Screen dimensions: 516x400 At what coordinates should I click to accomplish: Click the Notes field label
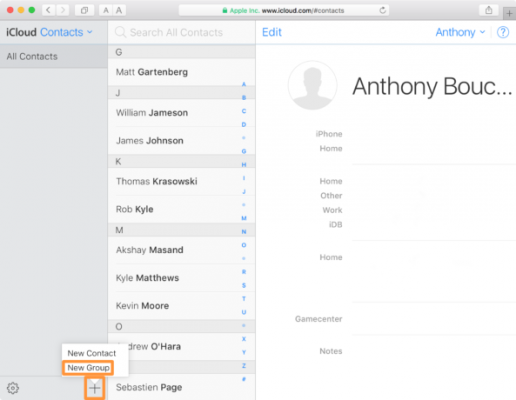(x=331, y=351)
